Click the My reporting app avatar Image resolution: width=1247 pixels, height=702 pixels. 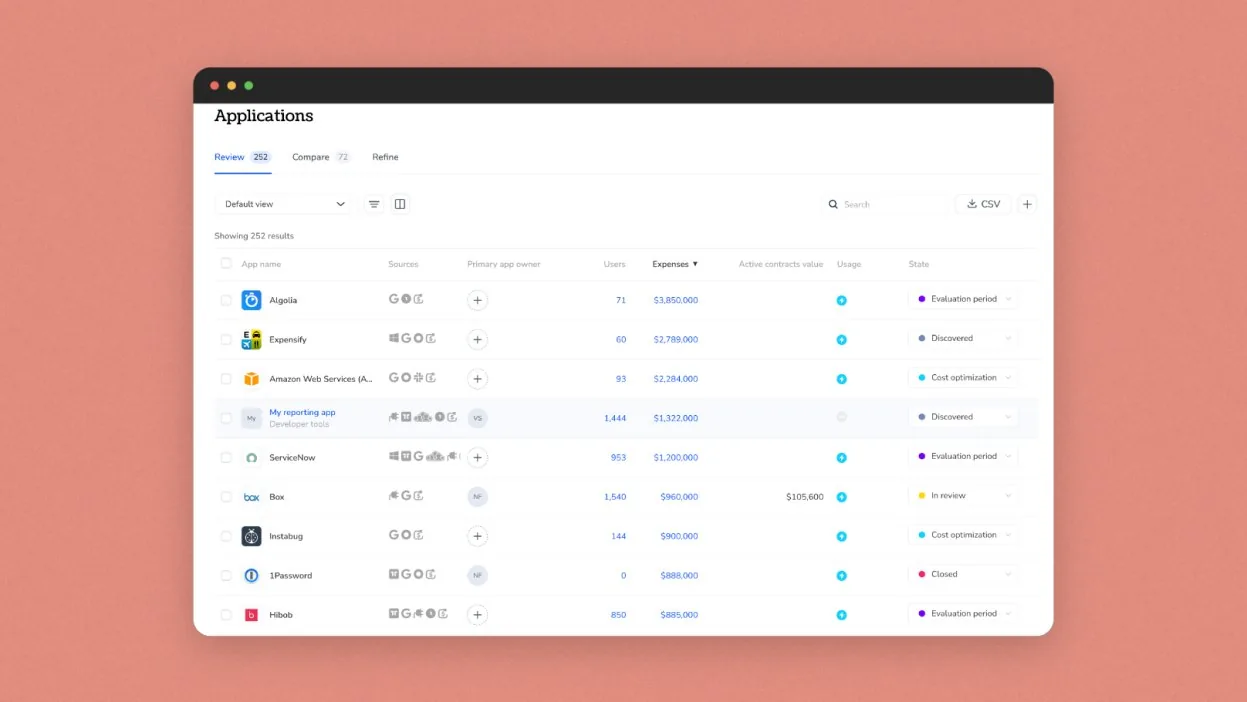point(251,418)
